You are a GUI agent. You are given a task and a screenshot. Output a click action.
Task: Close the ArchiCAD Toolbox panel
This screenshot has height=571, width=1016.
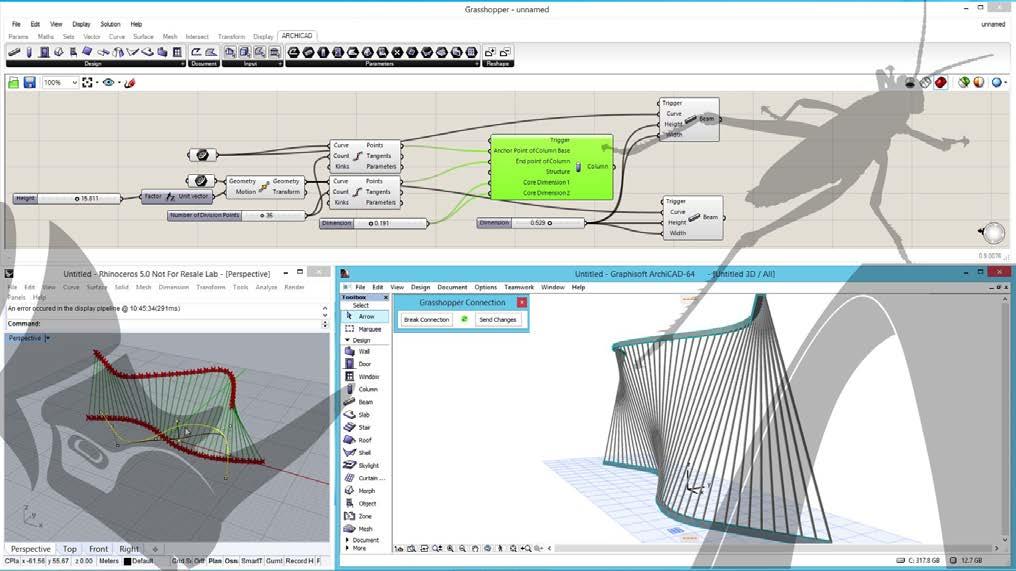386,297
